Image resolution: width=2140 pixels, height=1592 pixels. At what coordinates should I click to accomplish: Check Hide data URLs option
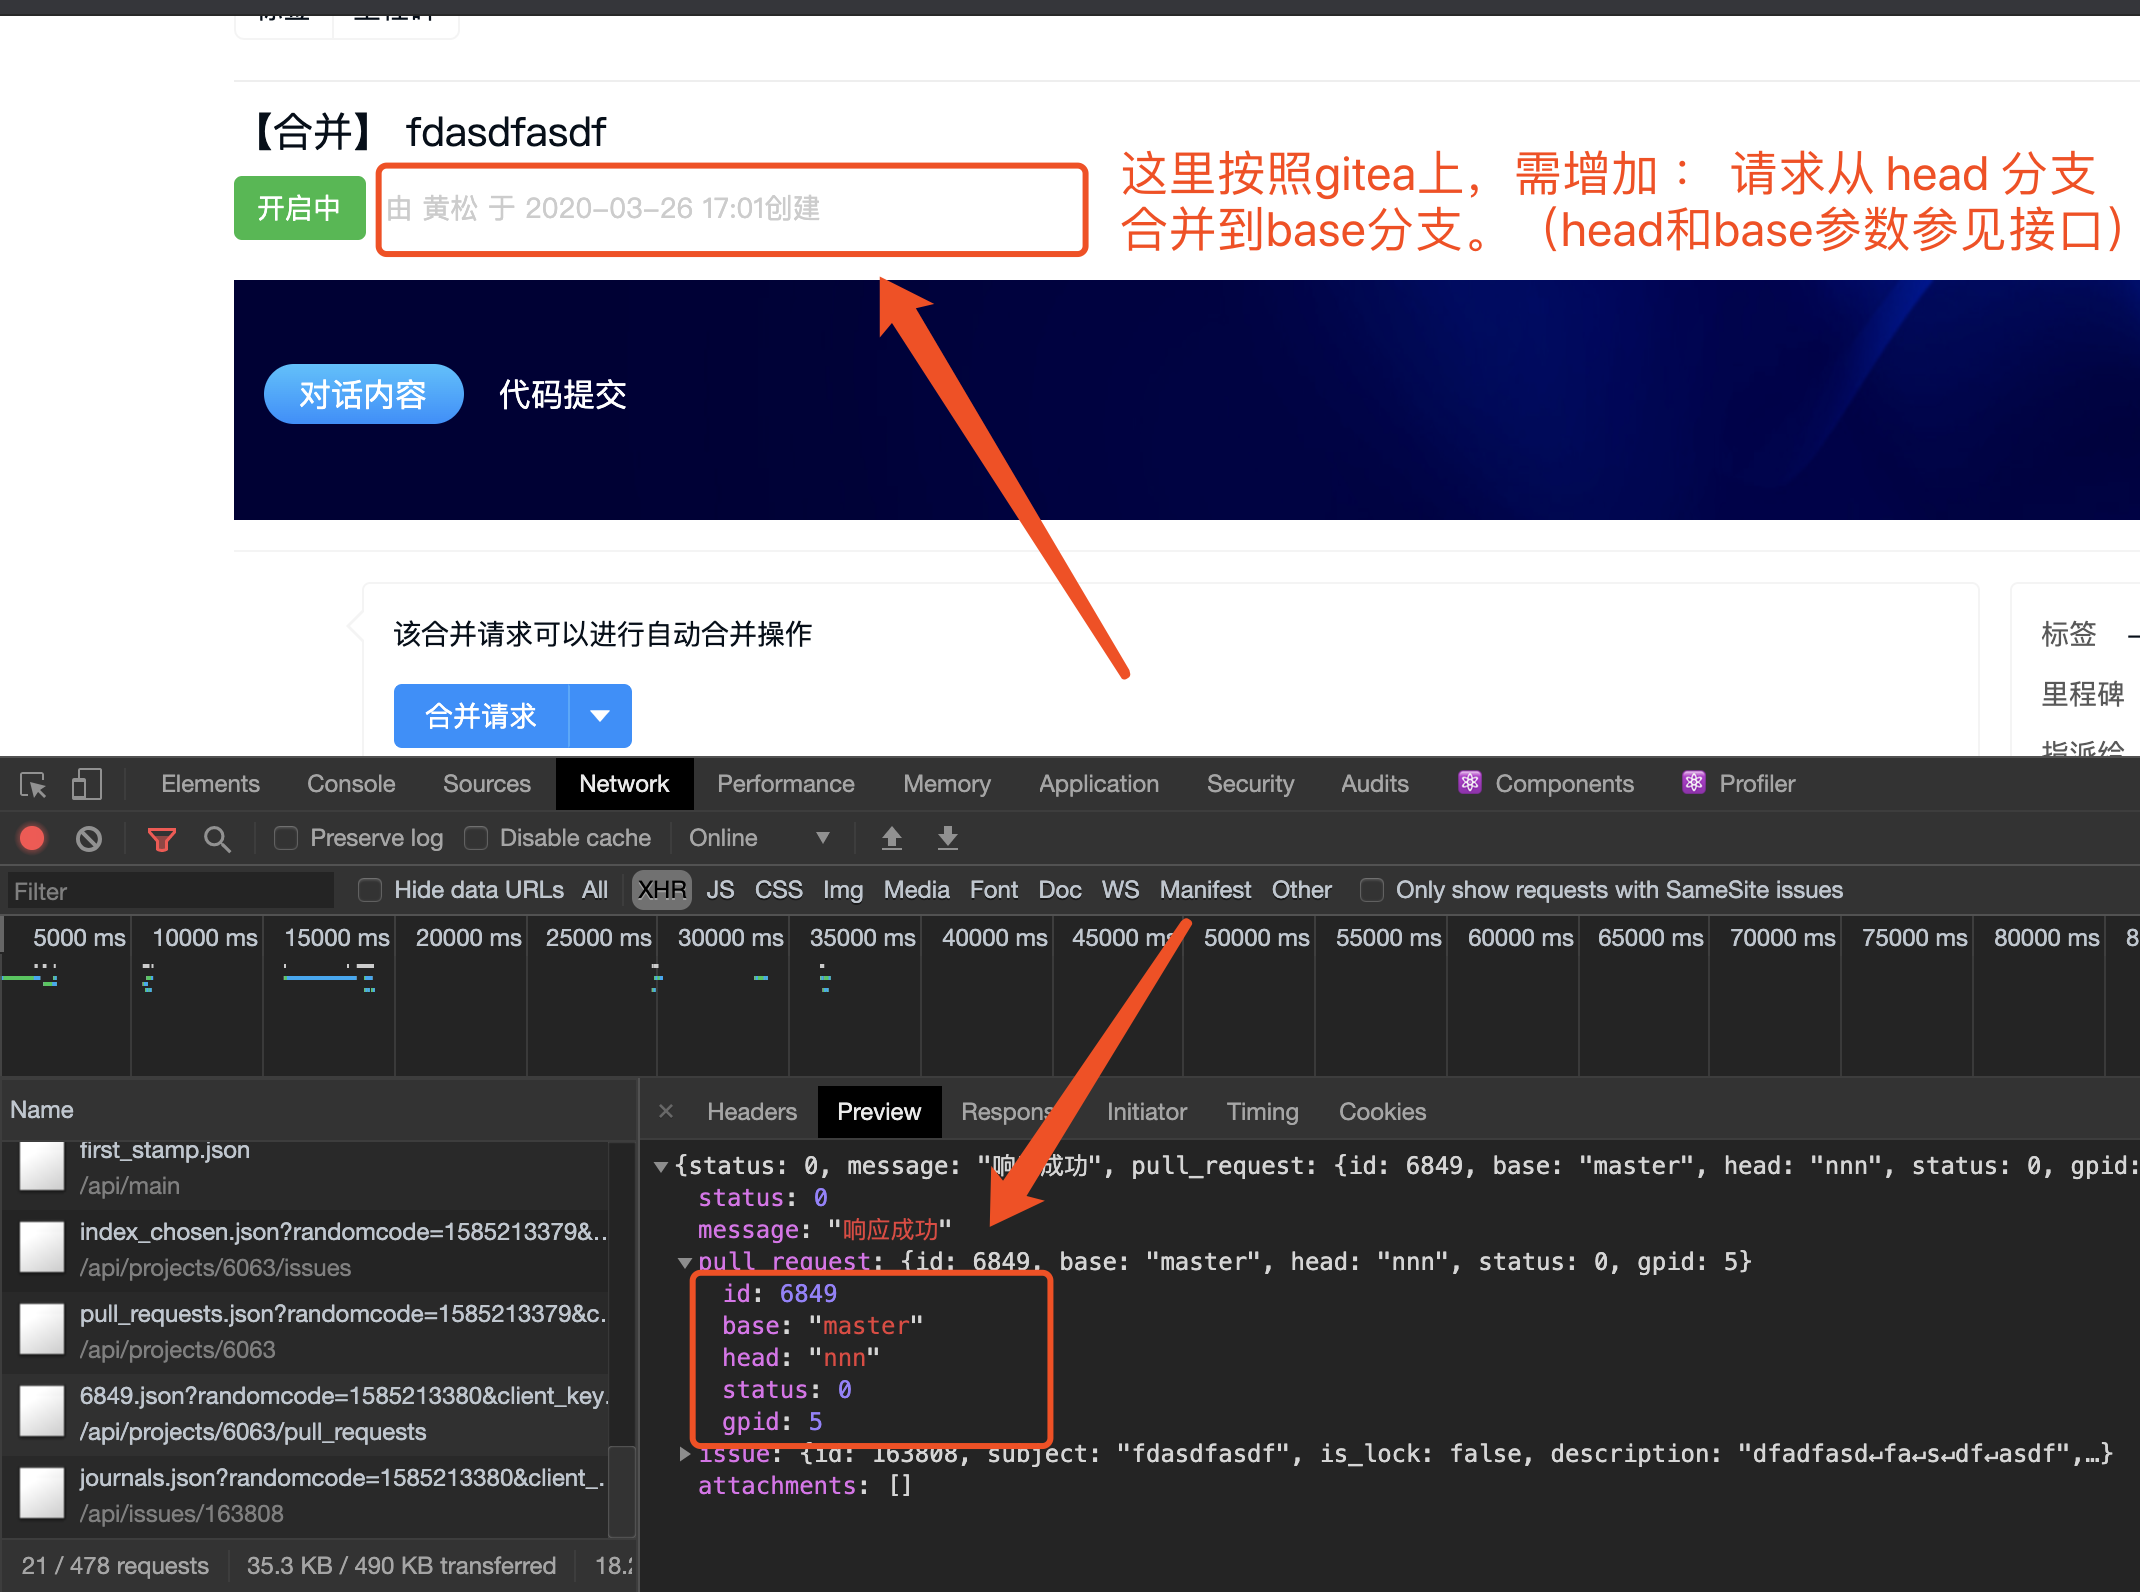(x=370, y=890)
